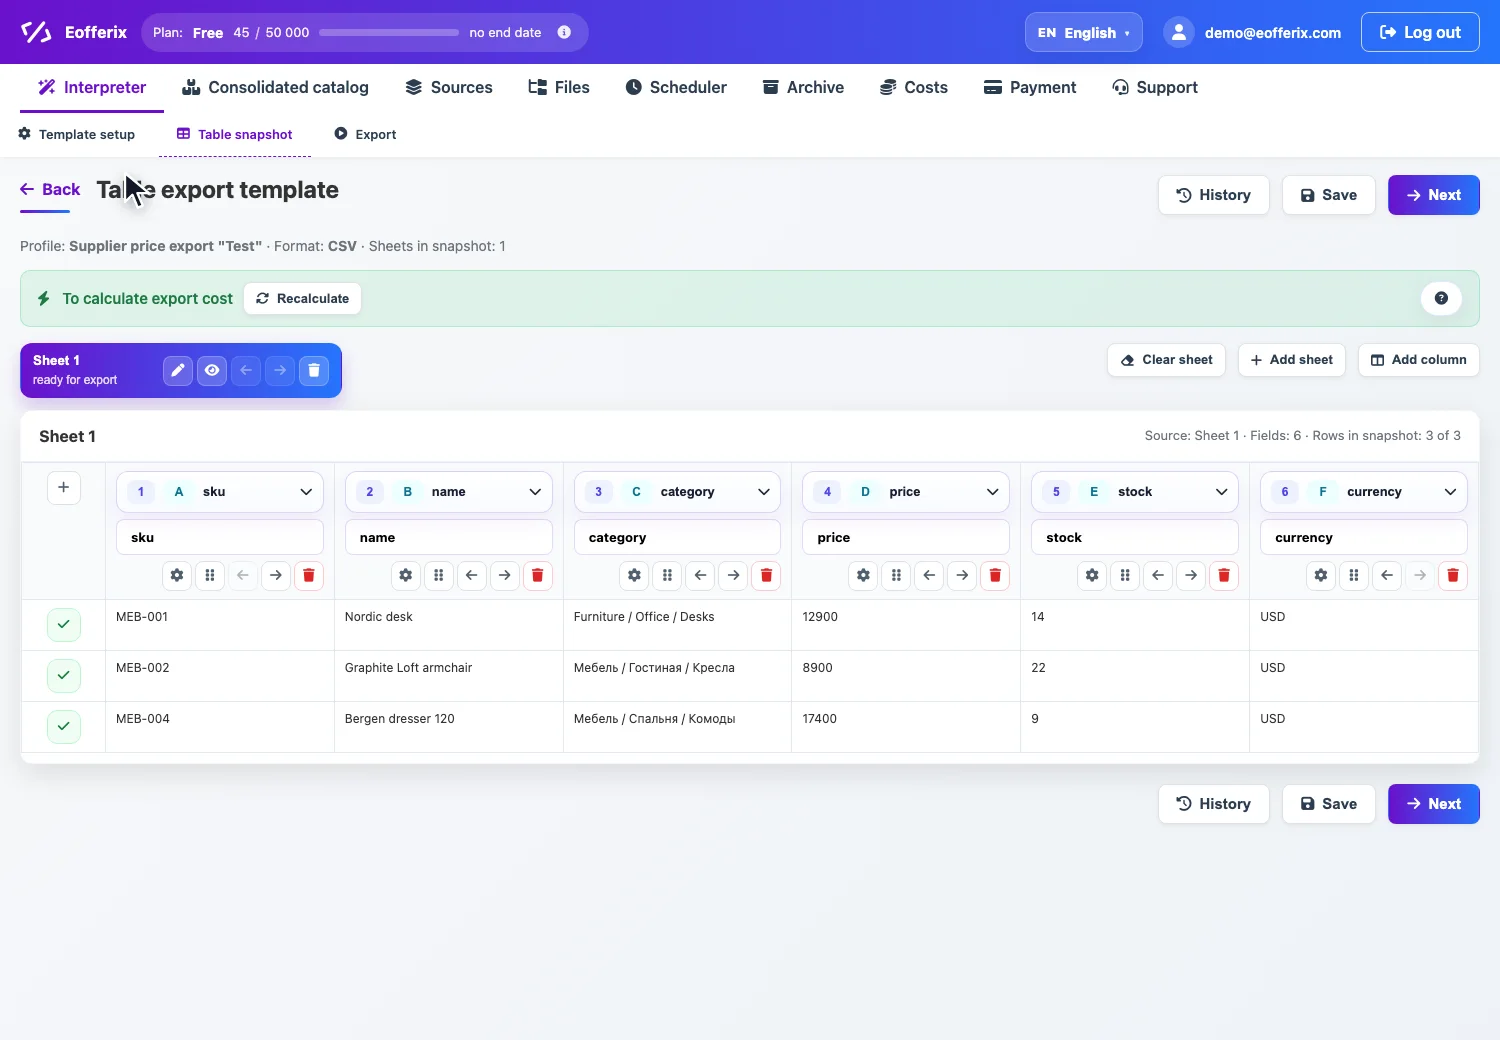Viewport: 1500px width, 1040px height.
Task: Move name column left
Action: coord(472,575)
